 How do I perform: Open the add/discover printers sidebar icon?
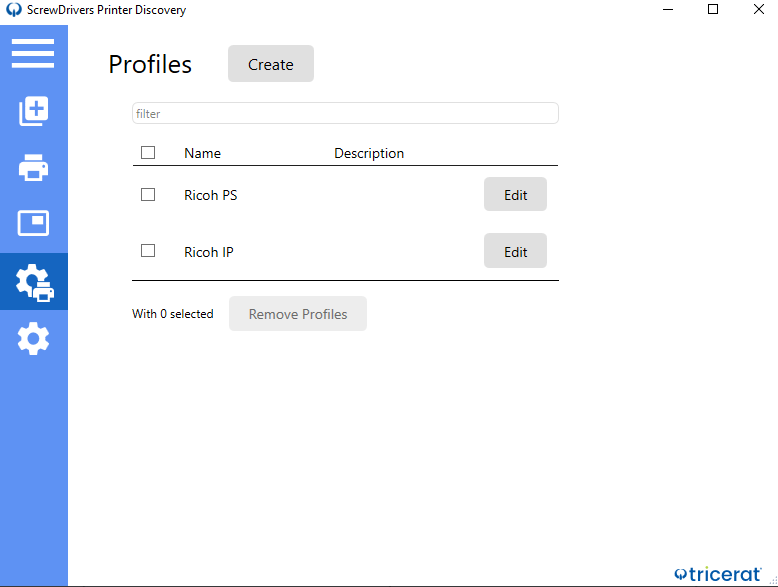(x=33, y=111)
